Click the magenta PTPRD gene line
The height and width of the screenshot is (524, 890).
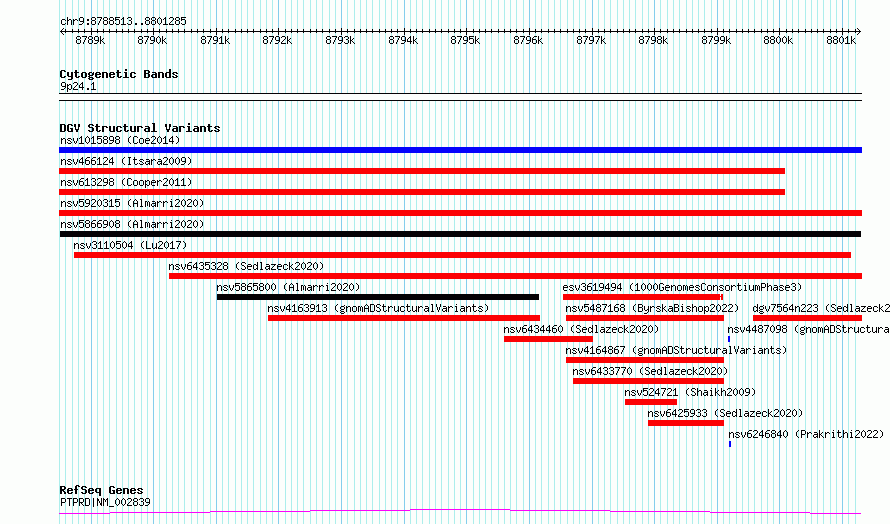tap(460, 512)
